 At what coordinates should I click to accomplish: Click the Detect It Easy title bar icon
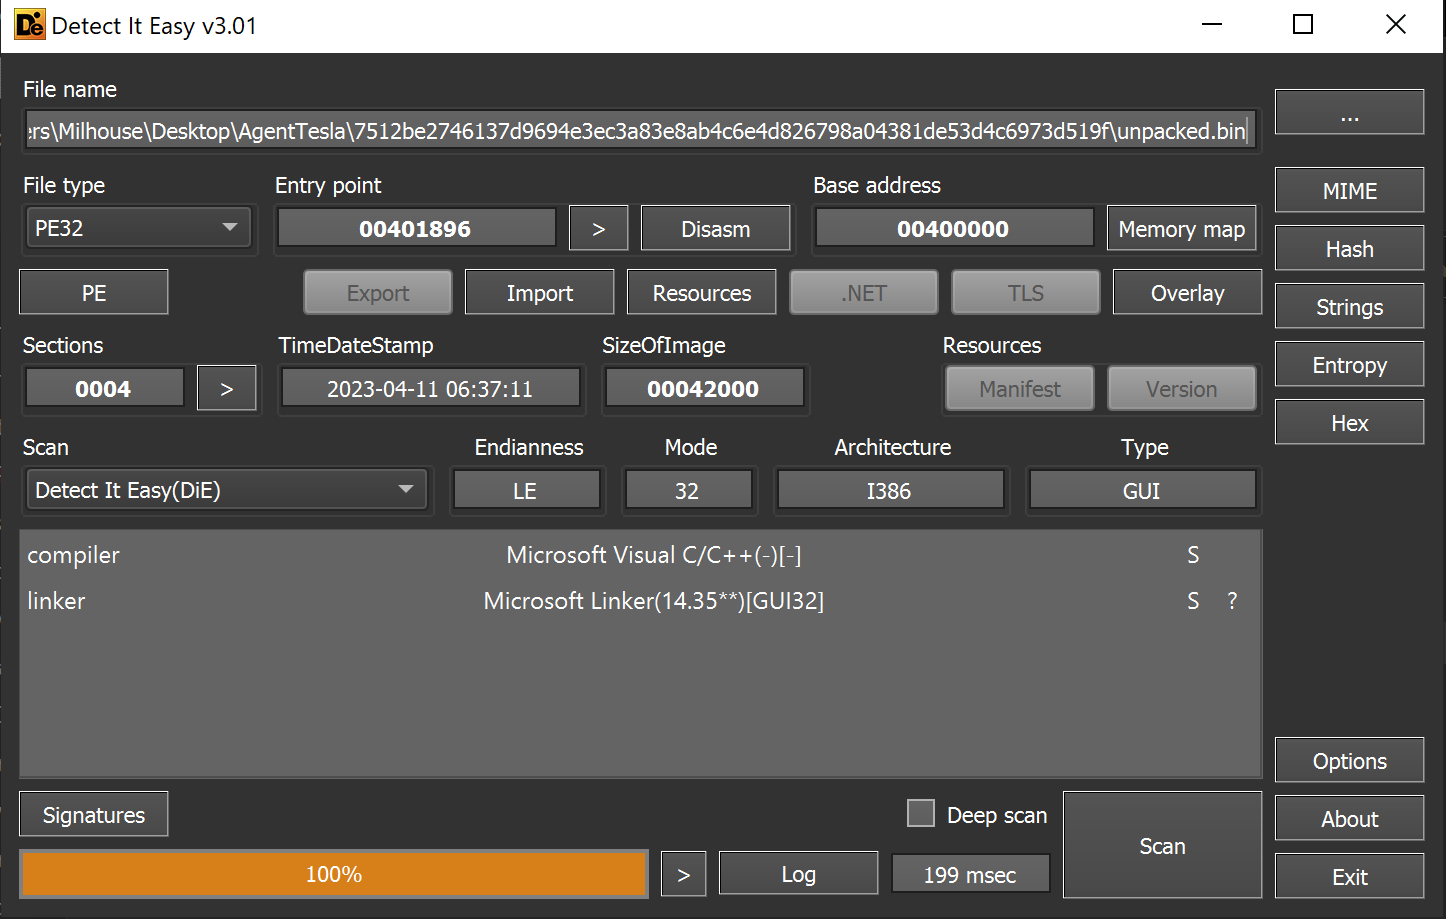tap(30, 25)
